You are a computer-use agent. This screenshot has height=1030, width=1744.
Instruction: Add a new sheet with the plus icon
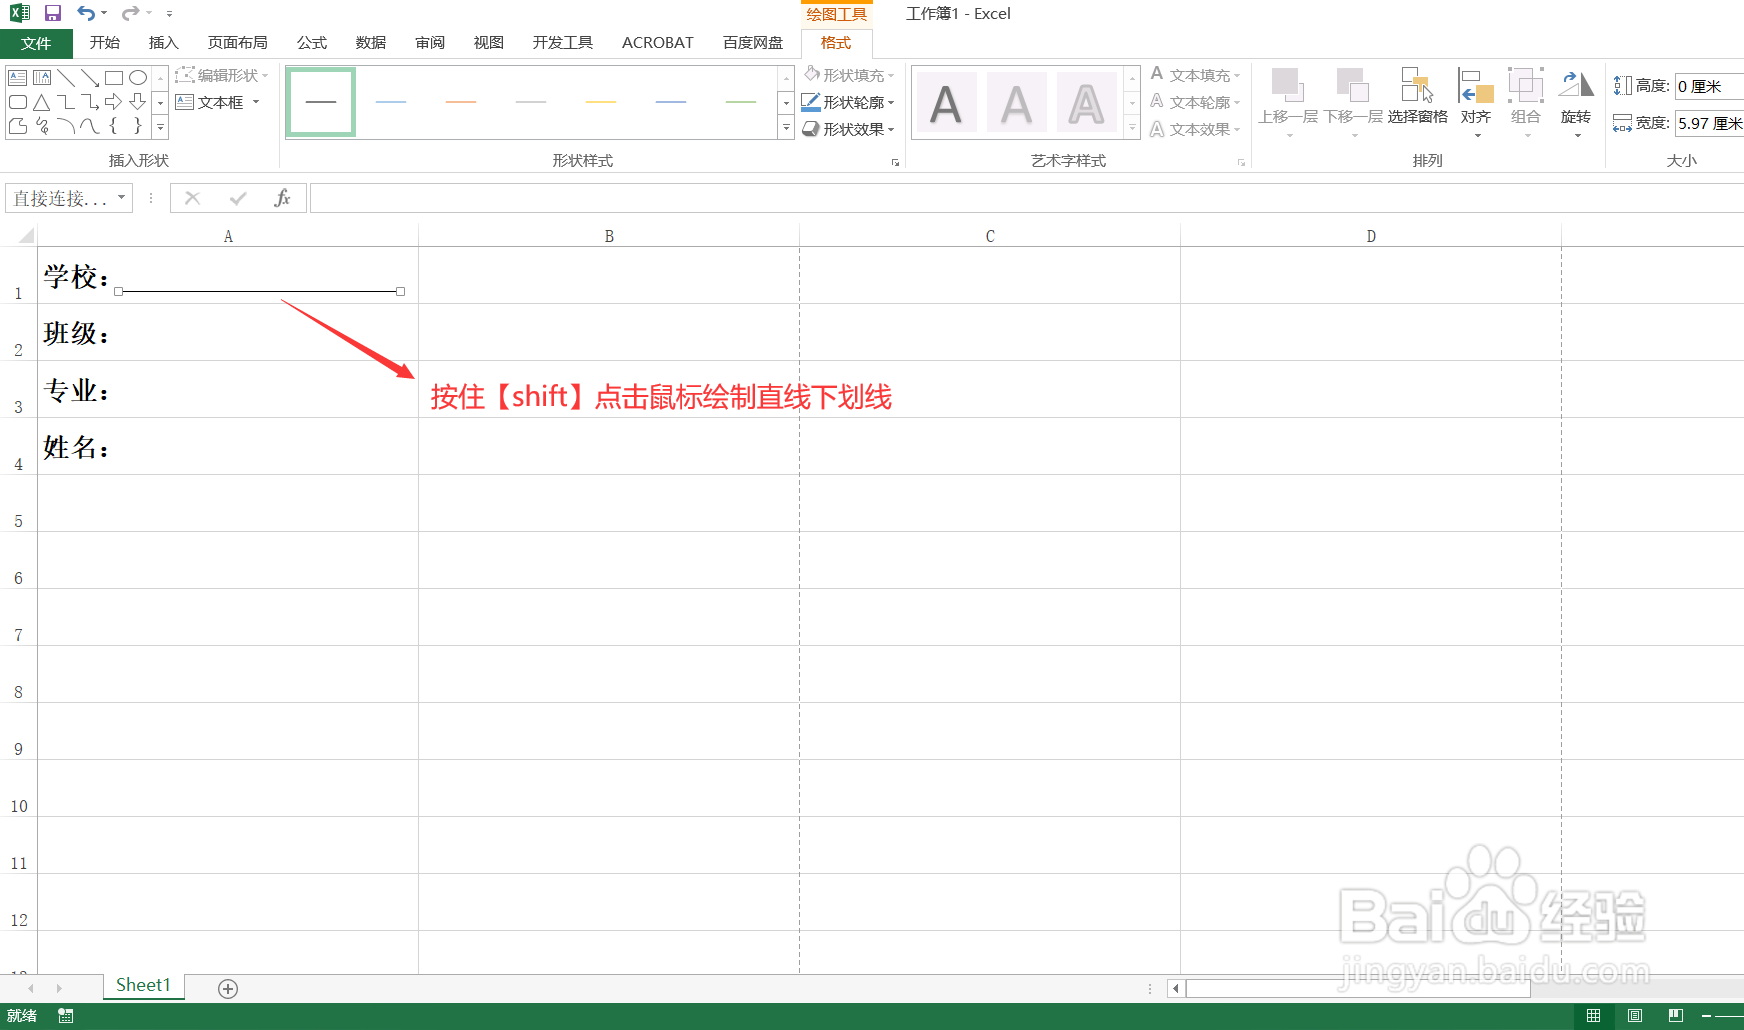coord(228,988)
